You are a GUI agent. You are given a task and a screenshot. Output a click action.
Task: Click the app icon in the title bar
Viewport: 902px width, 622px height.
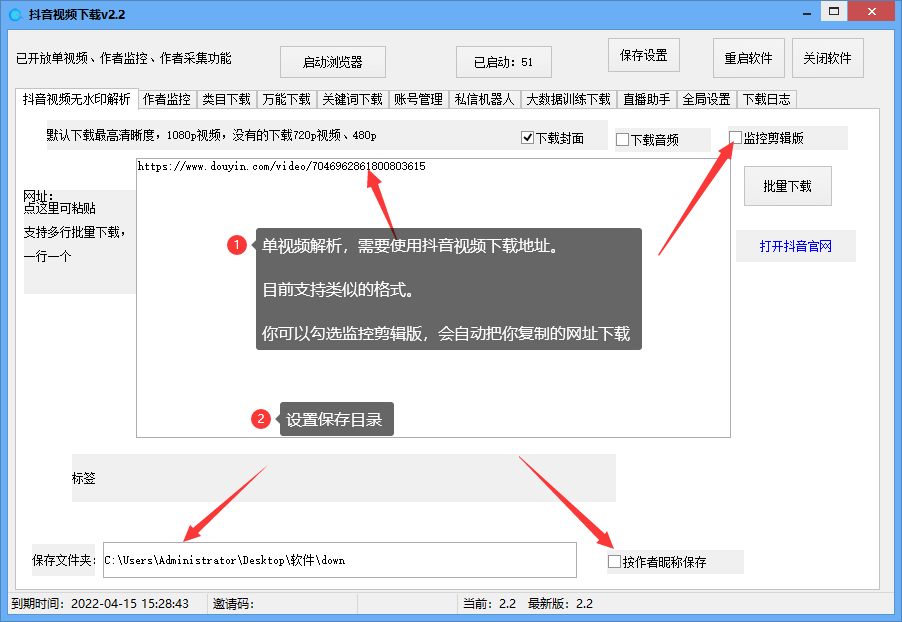point(16,15)
